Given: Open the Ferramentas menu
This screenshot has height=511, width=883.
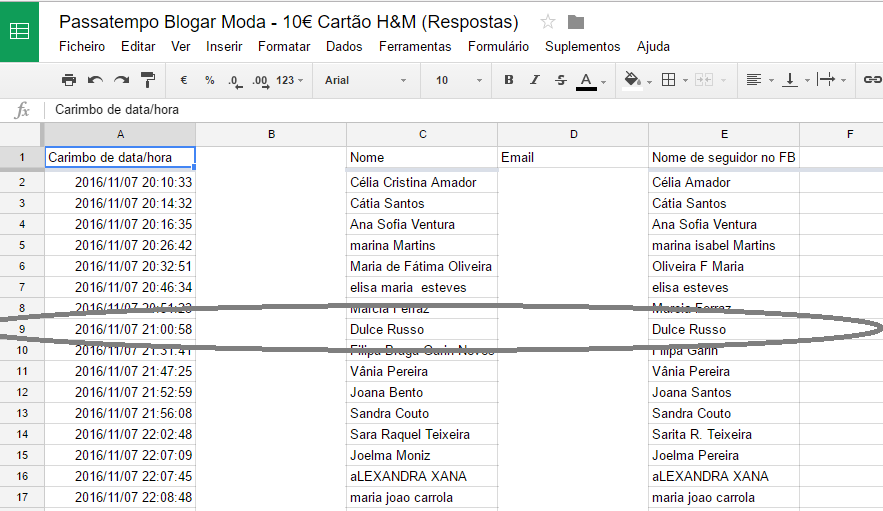Looking at the screenshot, I should click(x=415, y=47).
